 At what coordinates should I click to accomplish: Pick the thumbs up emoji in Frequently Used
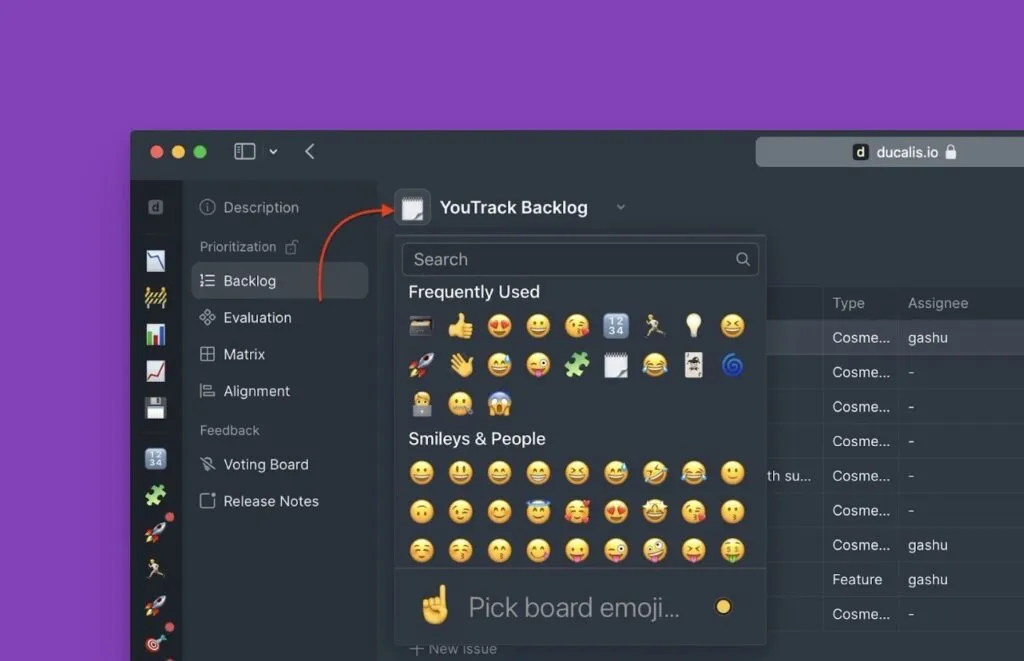[460, 326]
